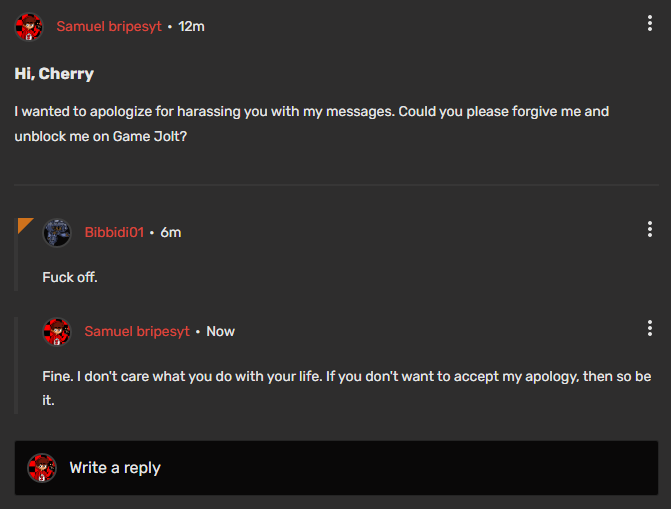
Task: Click Samuel bripesyt's avatar in the nested reply
Action: (57, 331)
